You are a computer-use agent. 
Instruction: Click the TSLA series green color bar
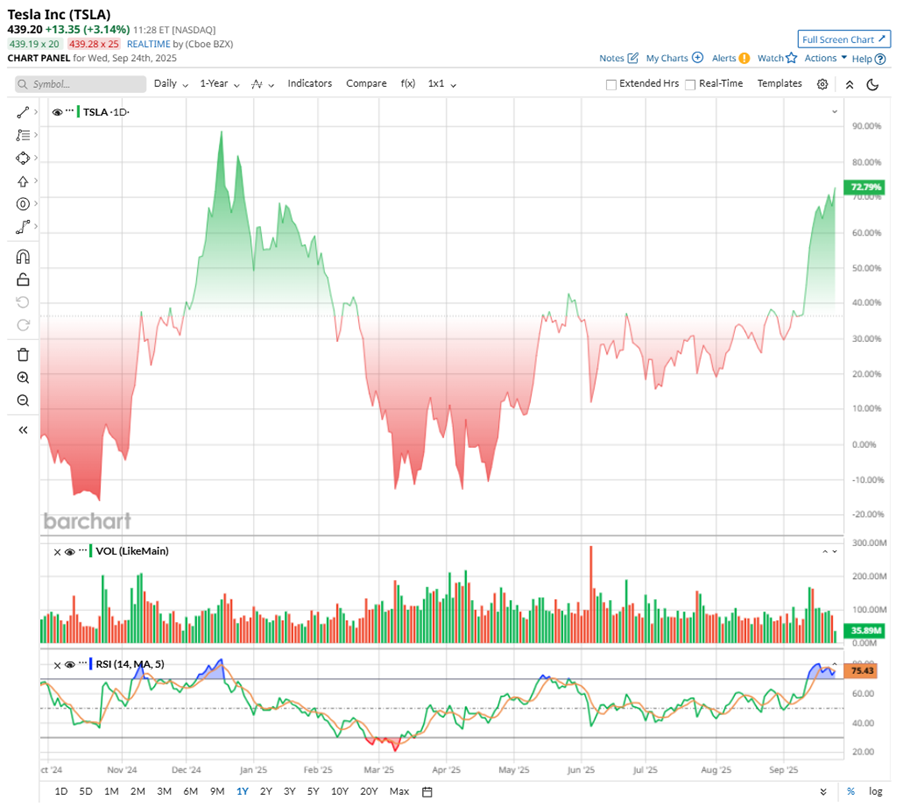[x=78, y=112]
